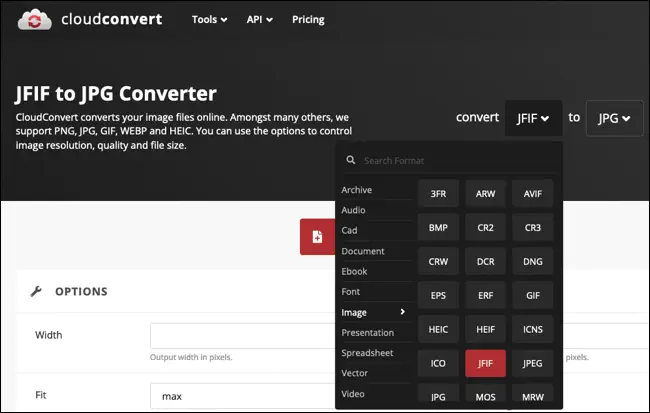Click the CloudConvert cloud logo icon

click(x=35, y=19)
